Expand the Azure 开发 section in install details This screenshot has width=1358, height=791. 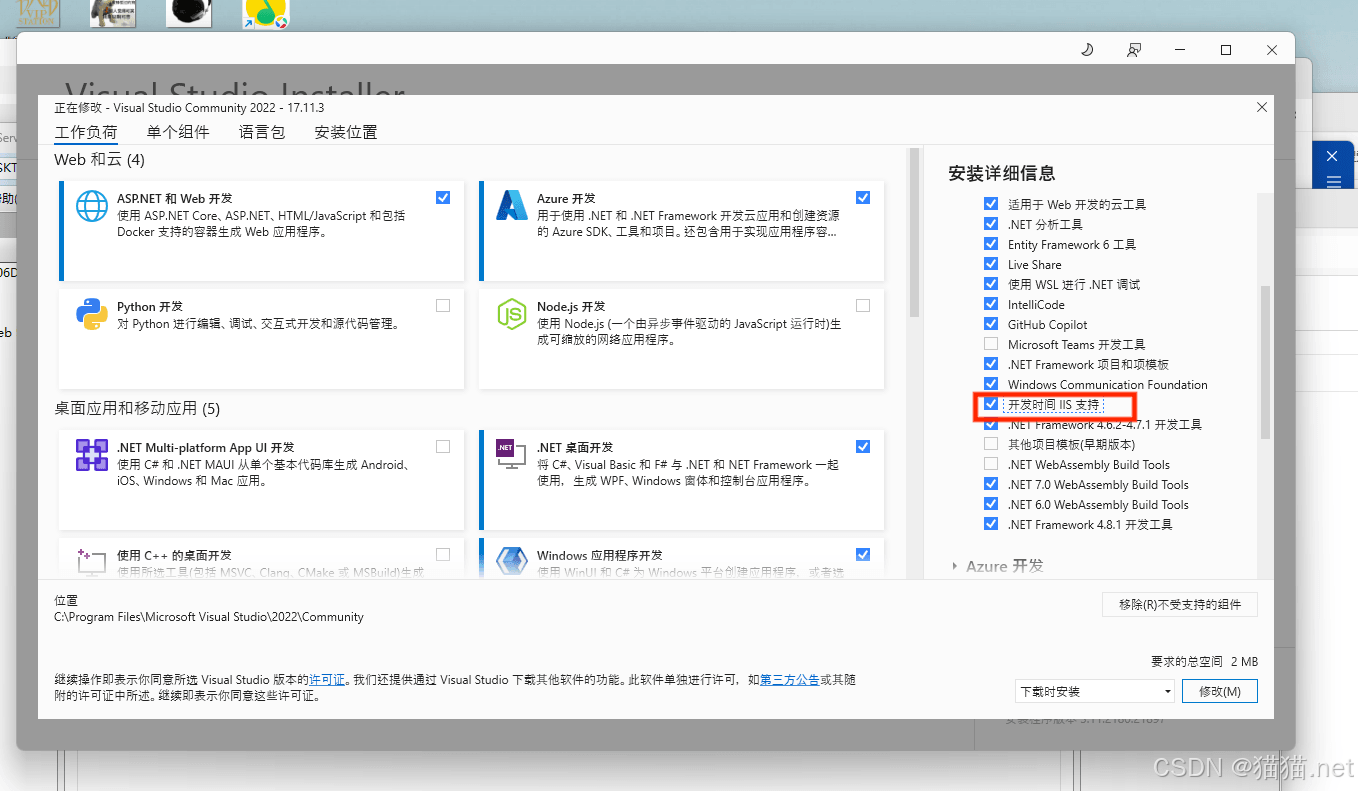[x=954, y=566]
